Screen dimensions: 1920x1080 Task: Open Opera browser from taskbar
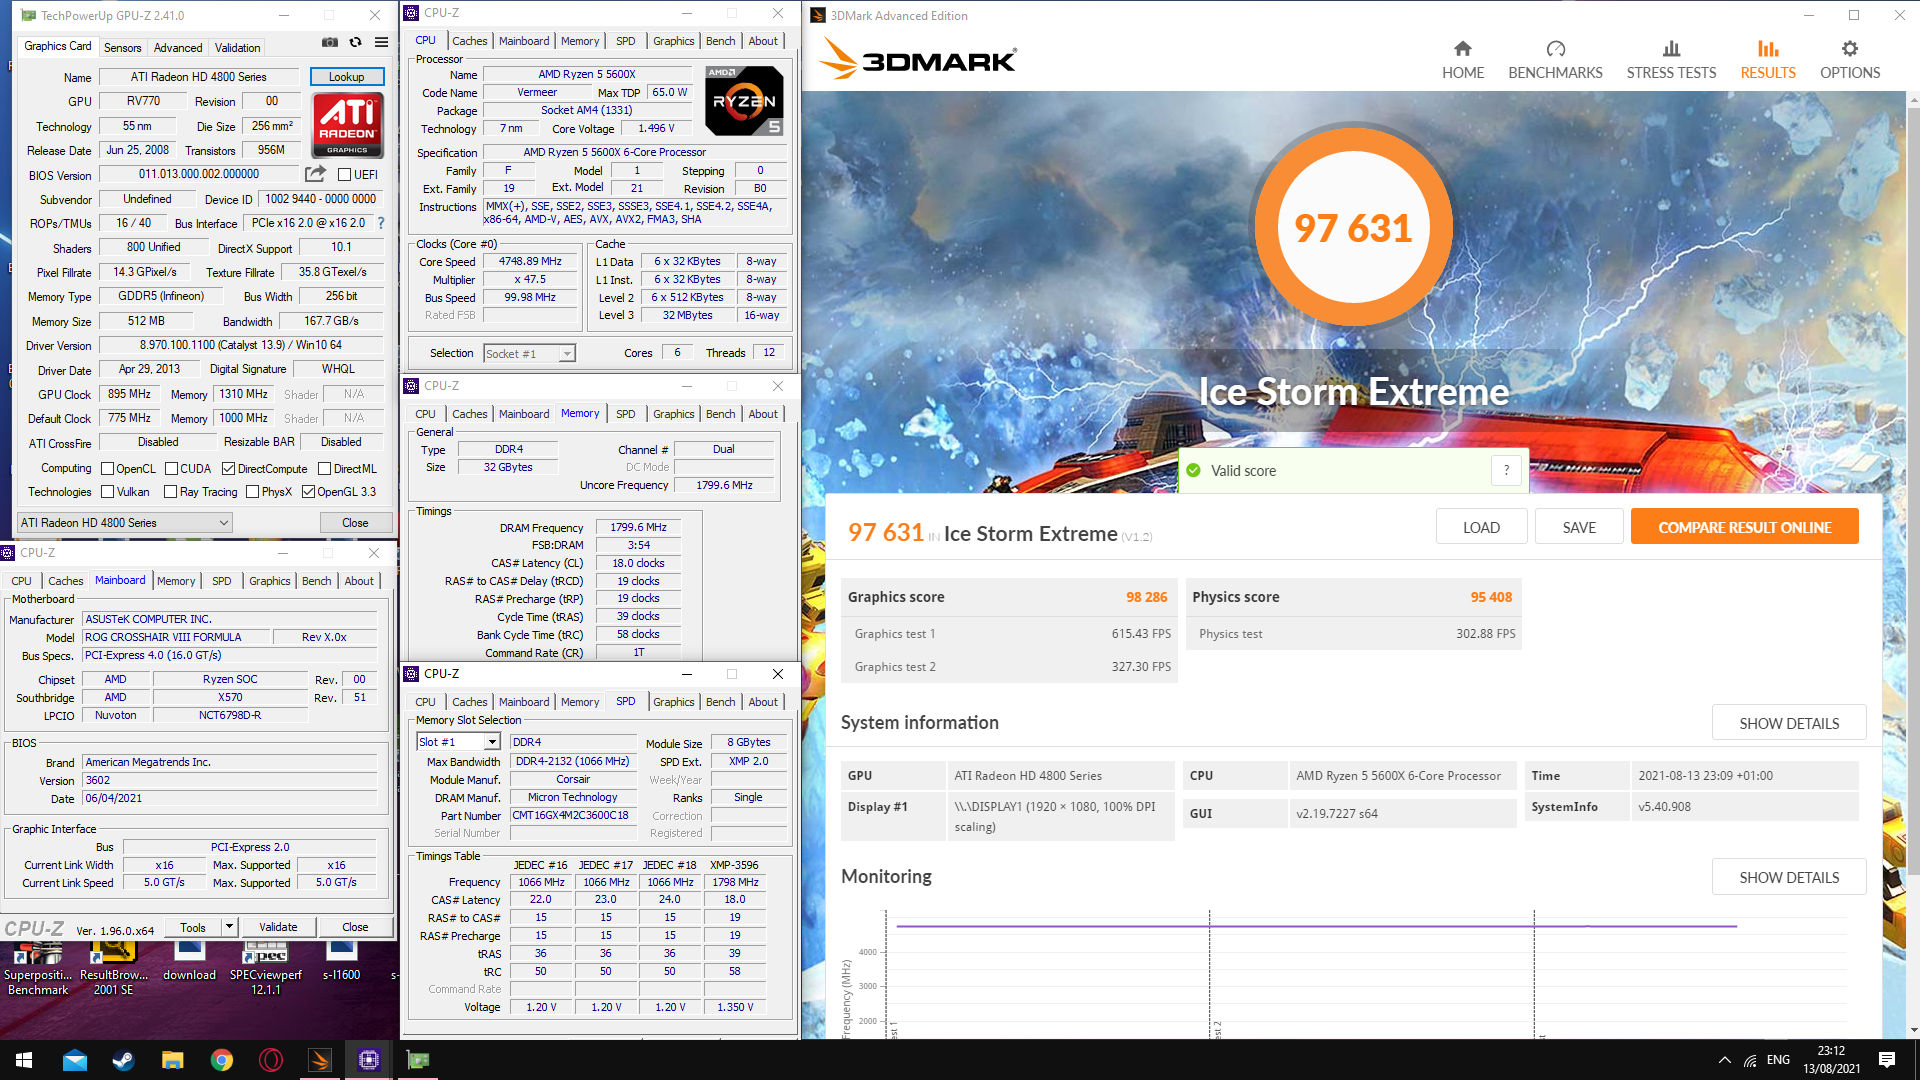271,1060
